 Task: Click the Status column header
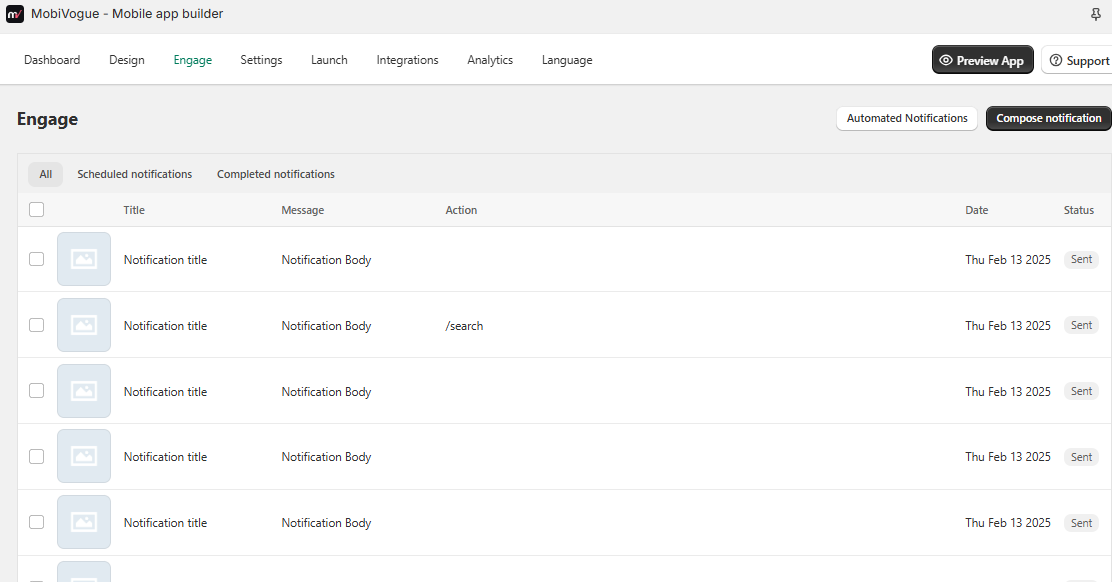[x=1079, y=211]
